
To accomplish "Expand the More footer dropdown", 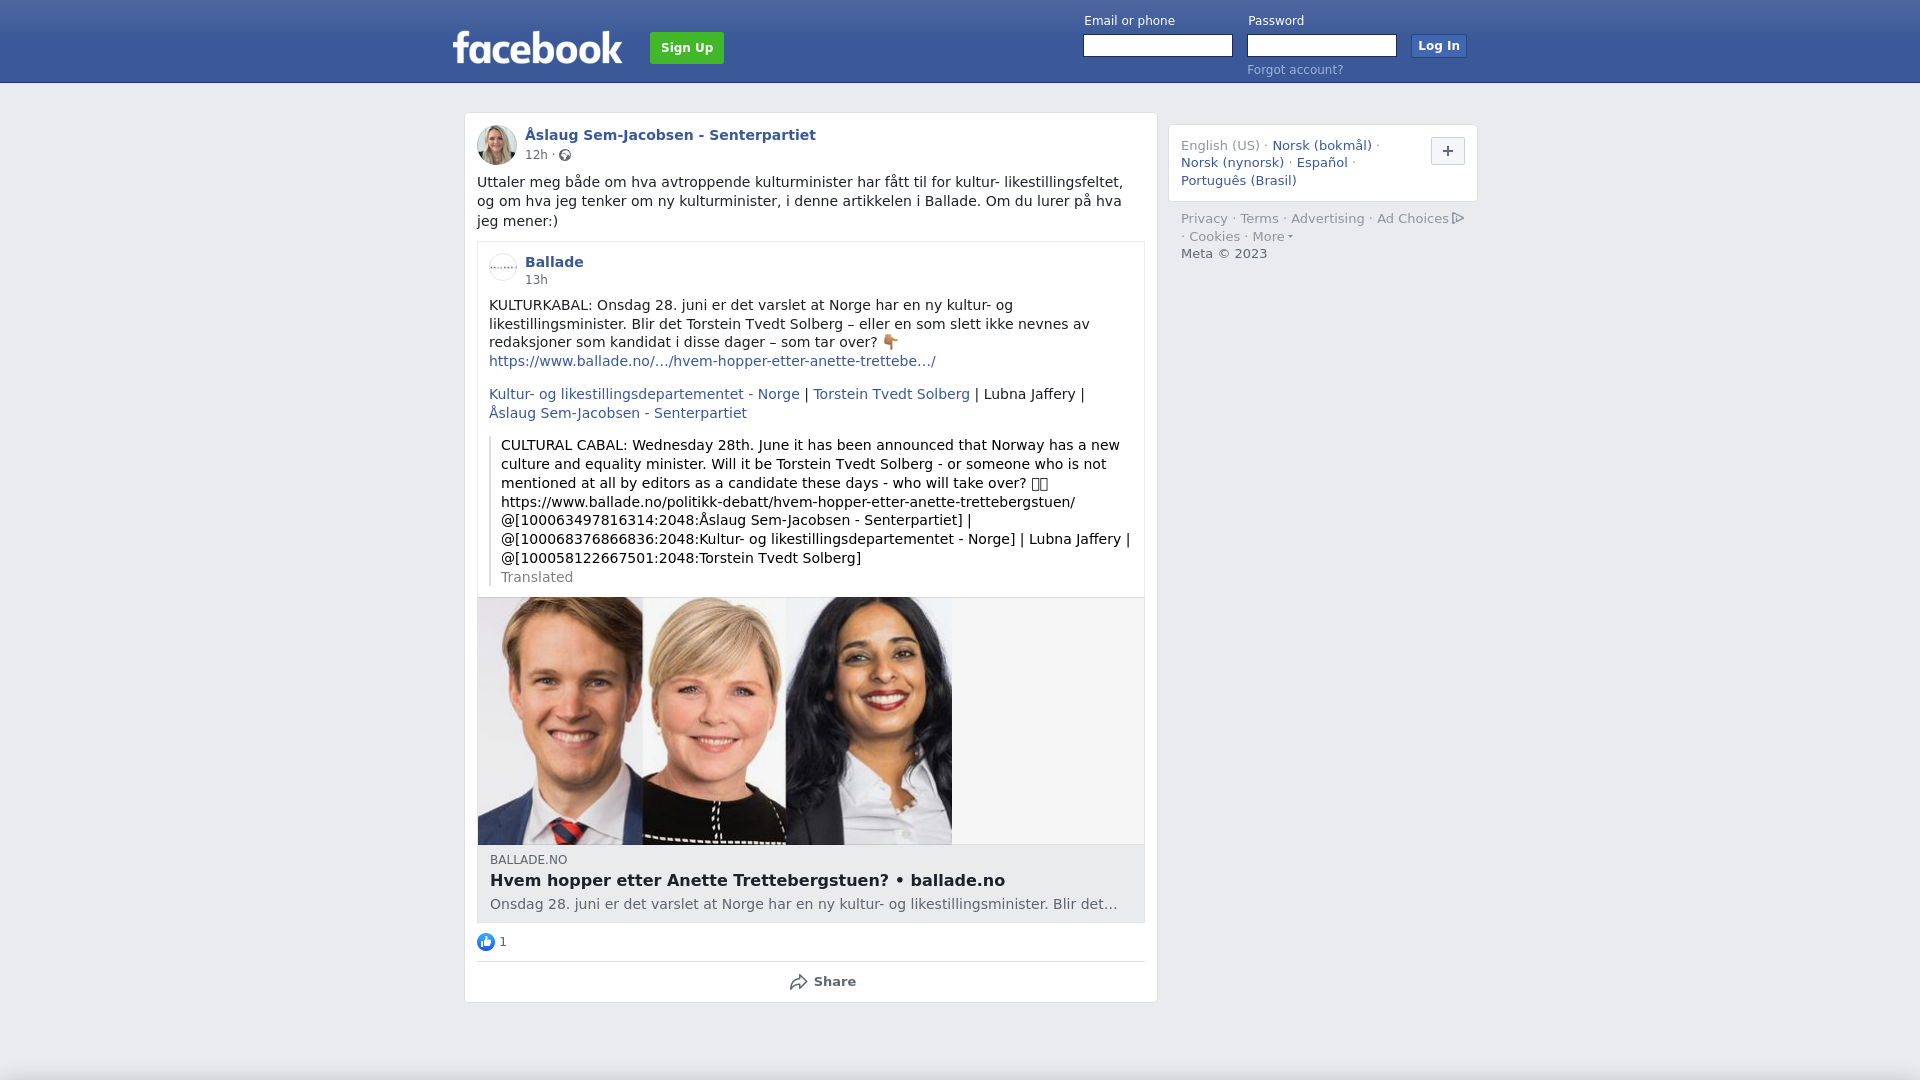I will point(1272,237).
